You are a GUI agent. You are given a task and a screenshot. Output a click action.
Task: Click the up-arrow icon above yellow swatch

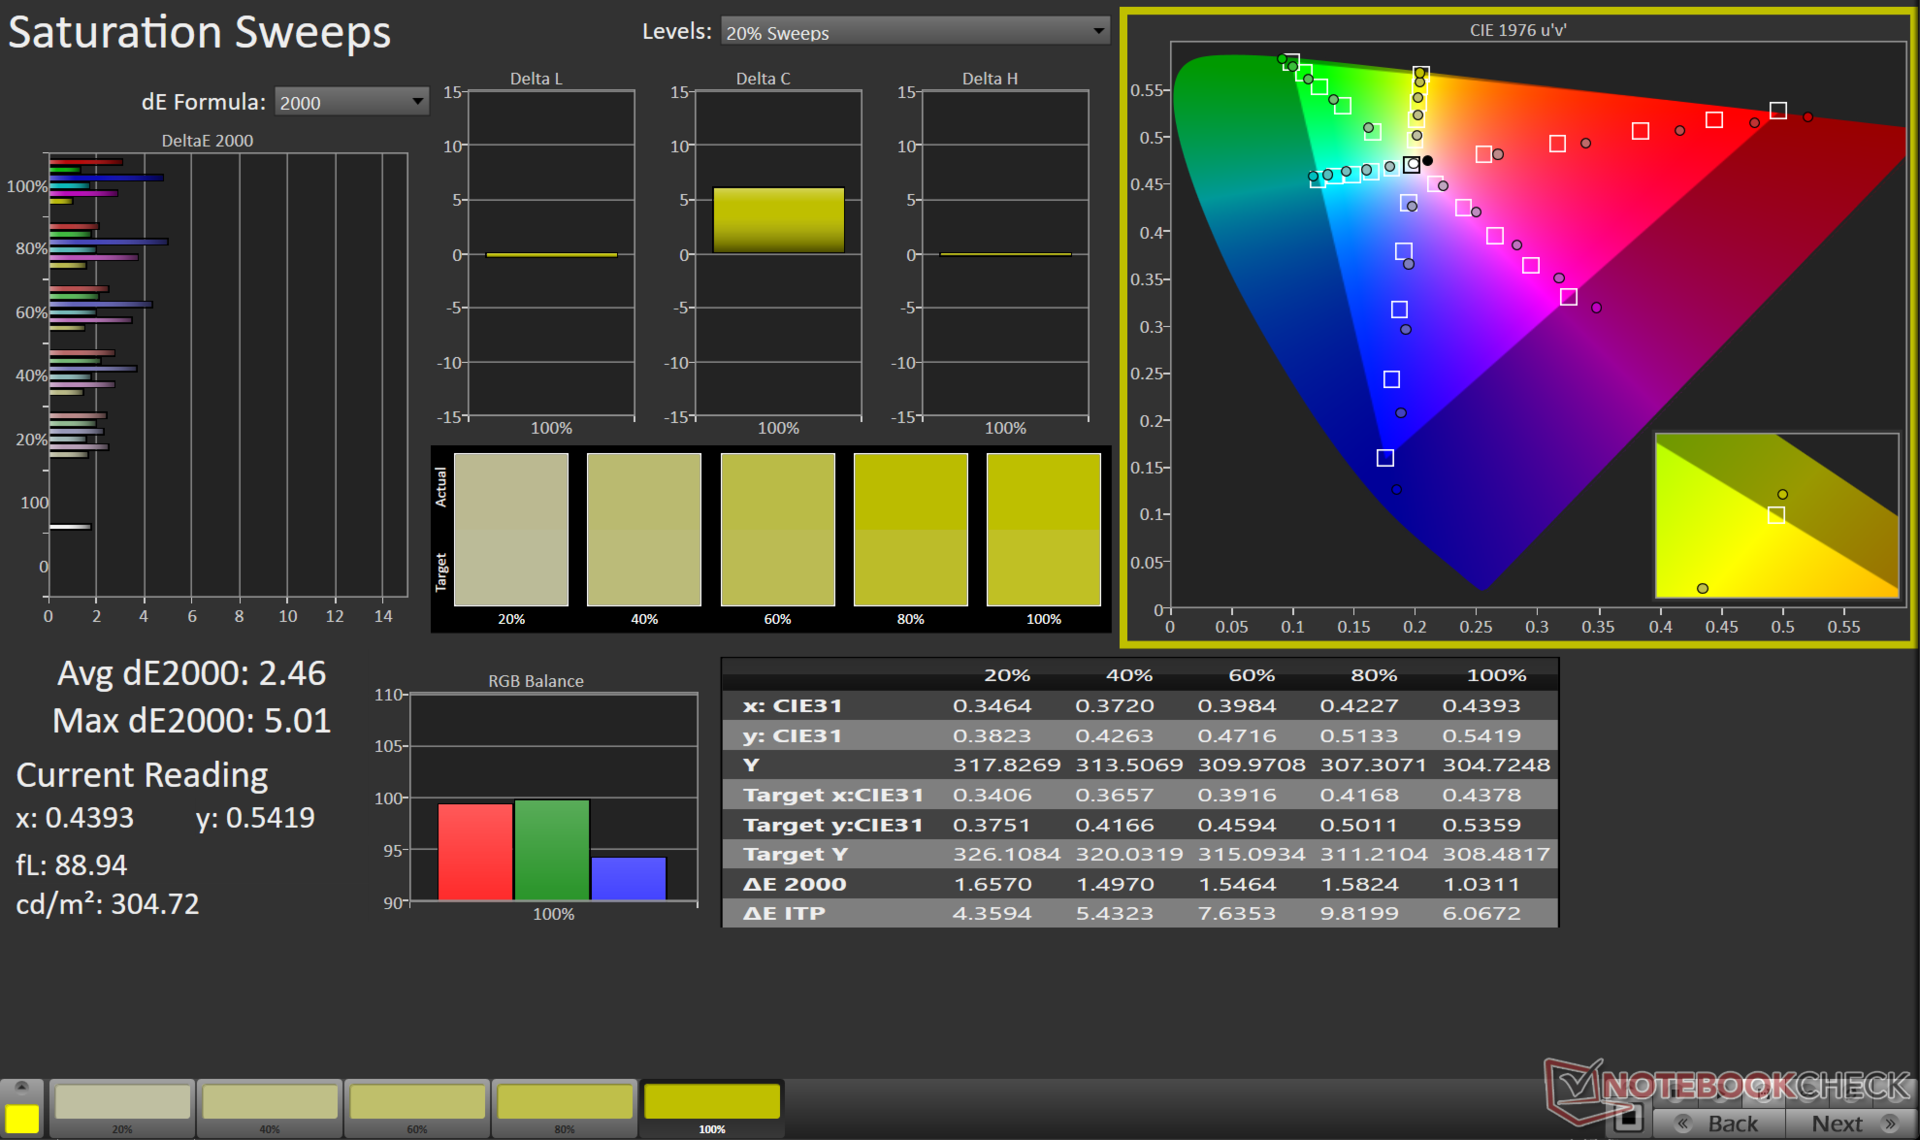coord(21,1088)
